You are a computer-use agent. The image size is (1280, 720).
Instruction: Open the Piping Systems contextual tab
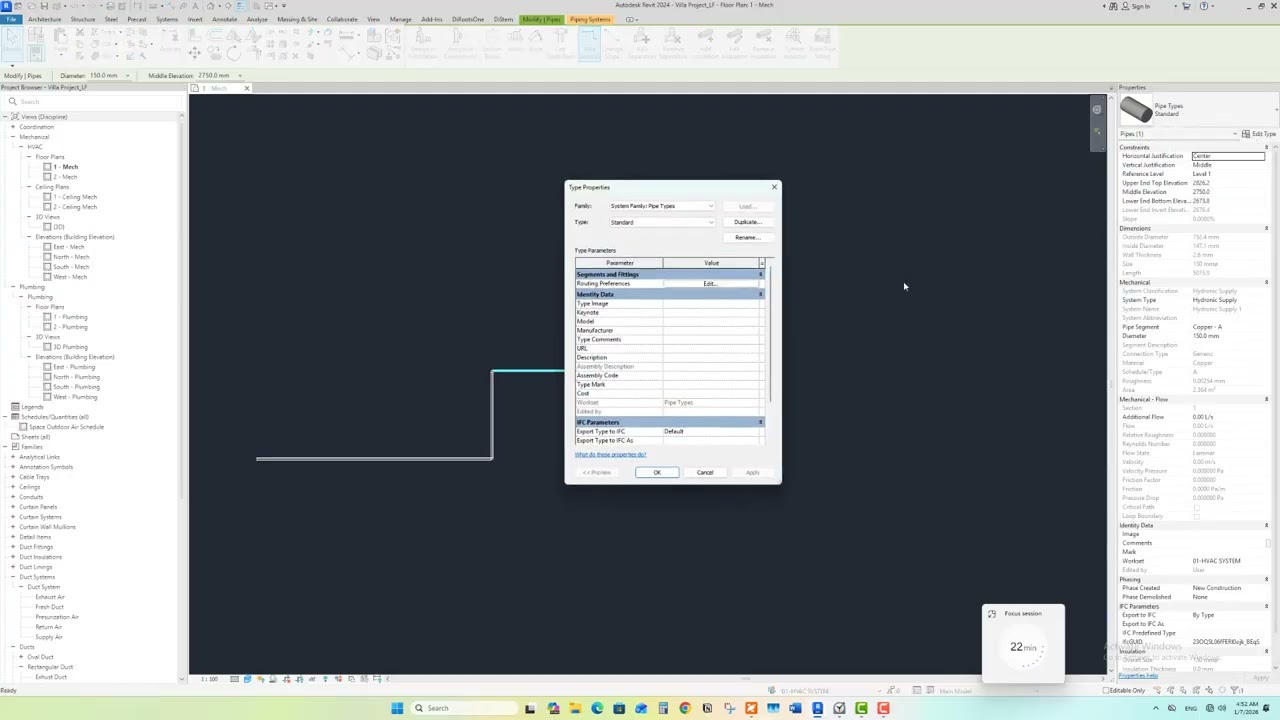[x=590, y=19]
